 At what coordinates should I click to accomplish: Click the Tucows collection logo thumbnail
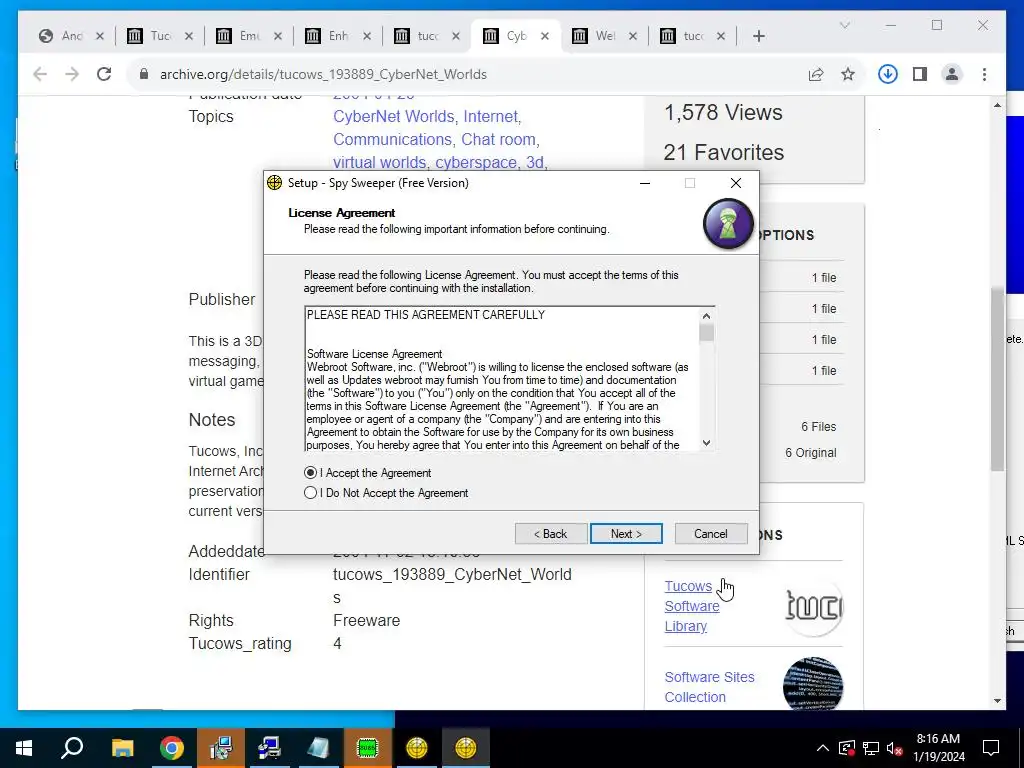tap(813, 607)
